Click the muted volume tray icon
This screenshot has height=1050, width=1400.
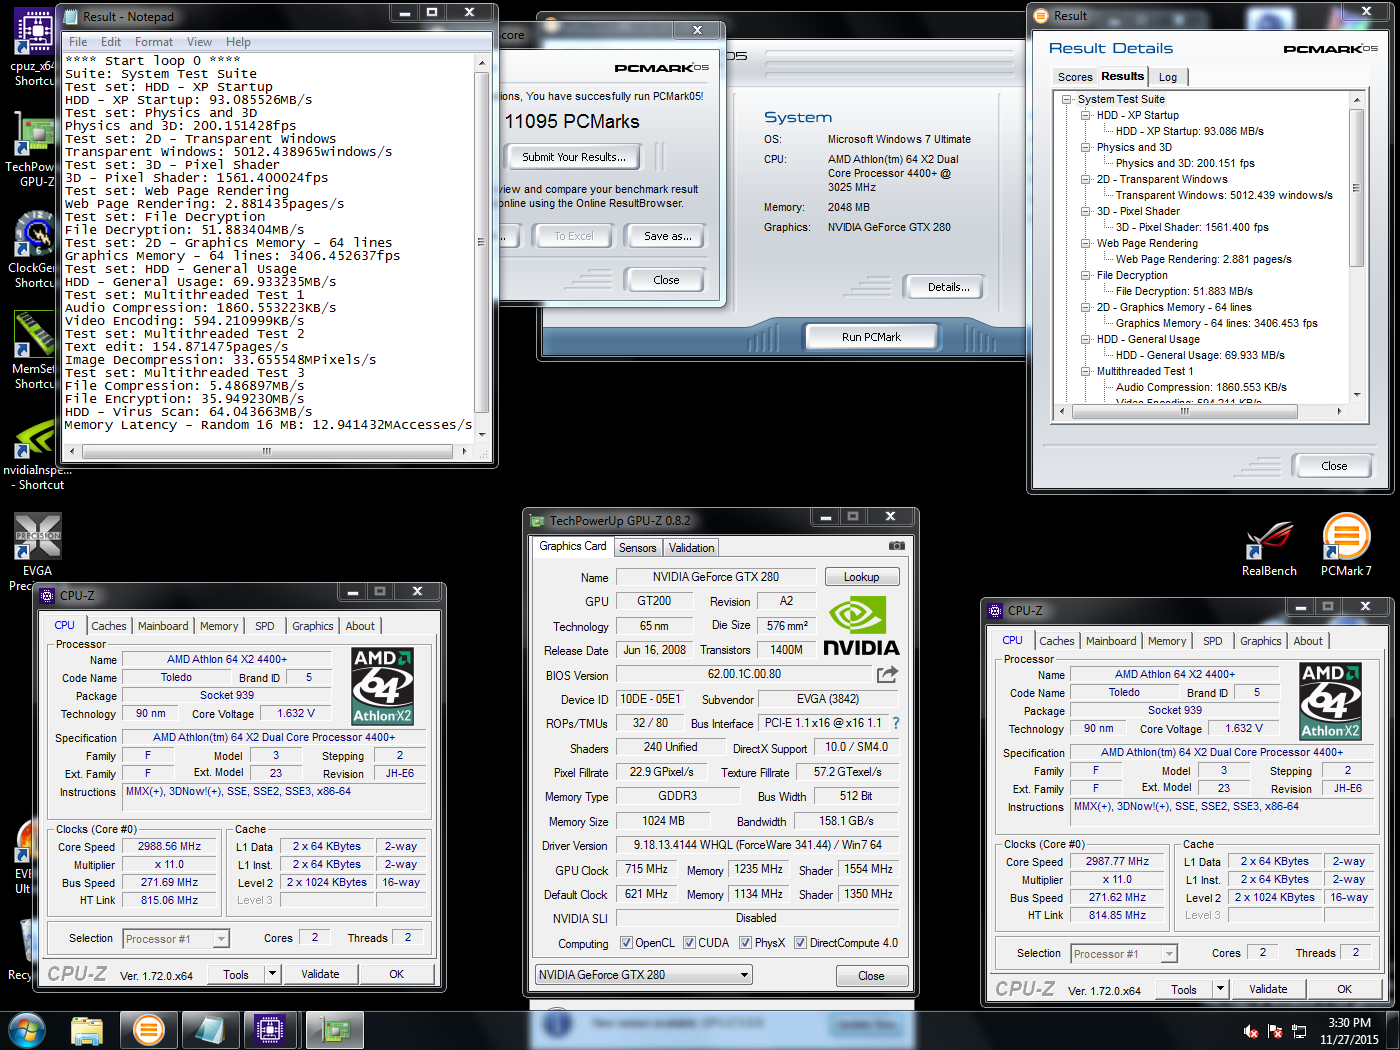1251,1031
